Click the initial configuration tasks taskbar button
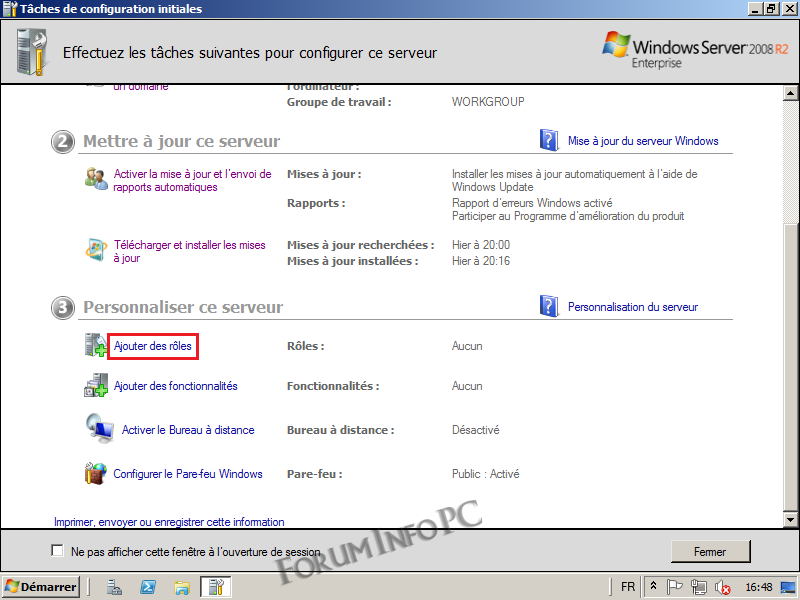 [216, 587]
